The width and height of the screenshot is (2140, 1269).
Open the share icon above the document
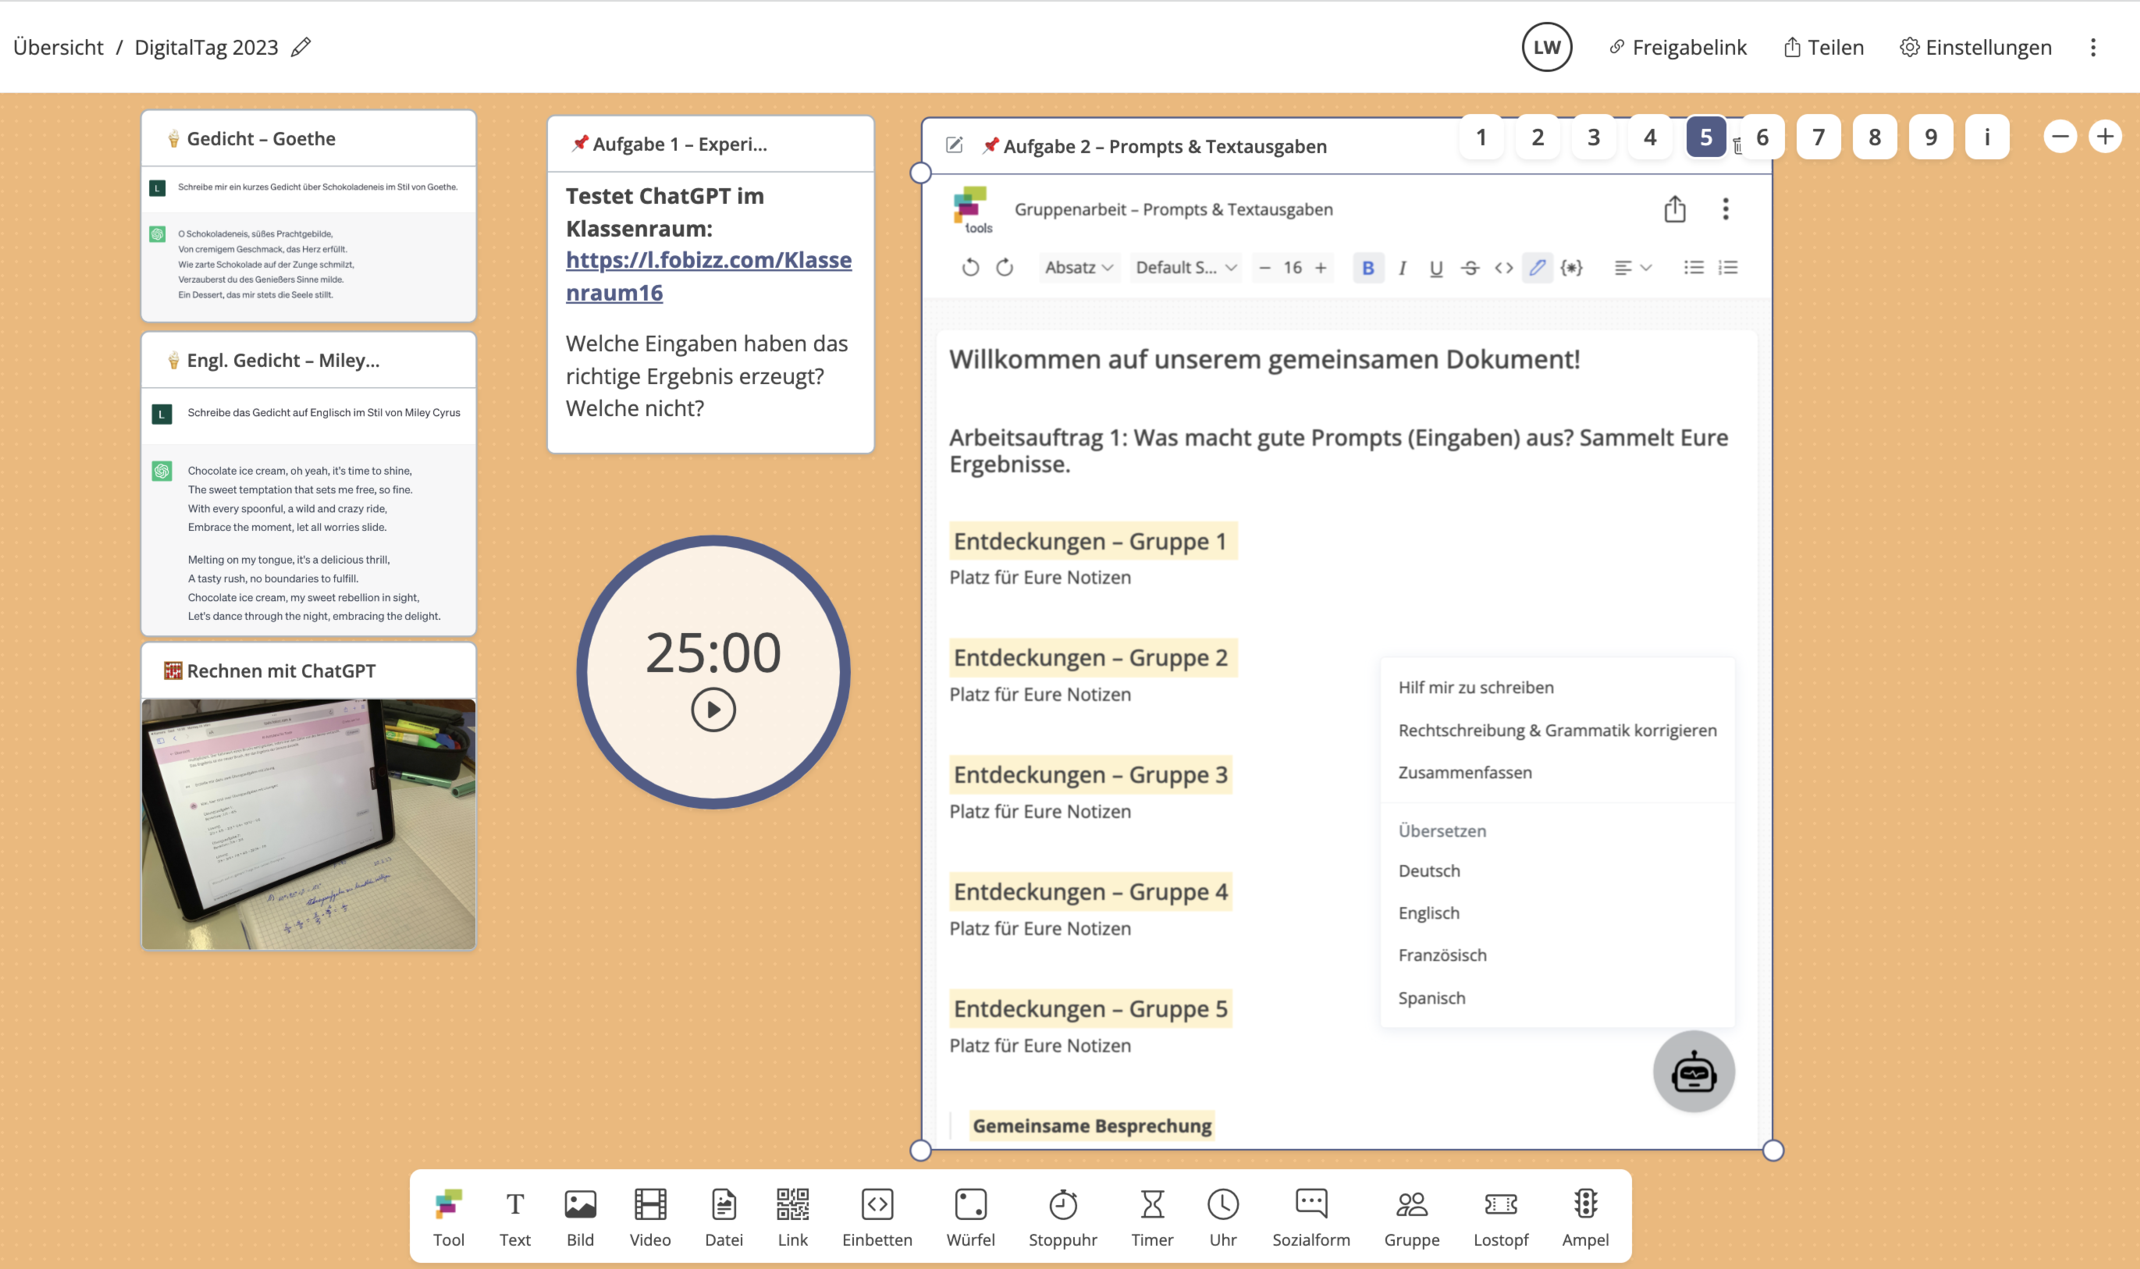click(x=1675, y=209)
